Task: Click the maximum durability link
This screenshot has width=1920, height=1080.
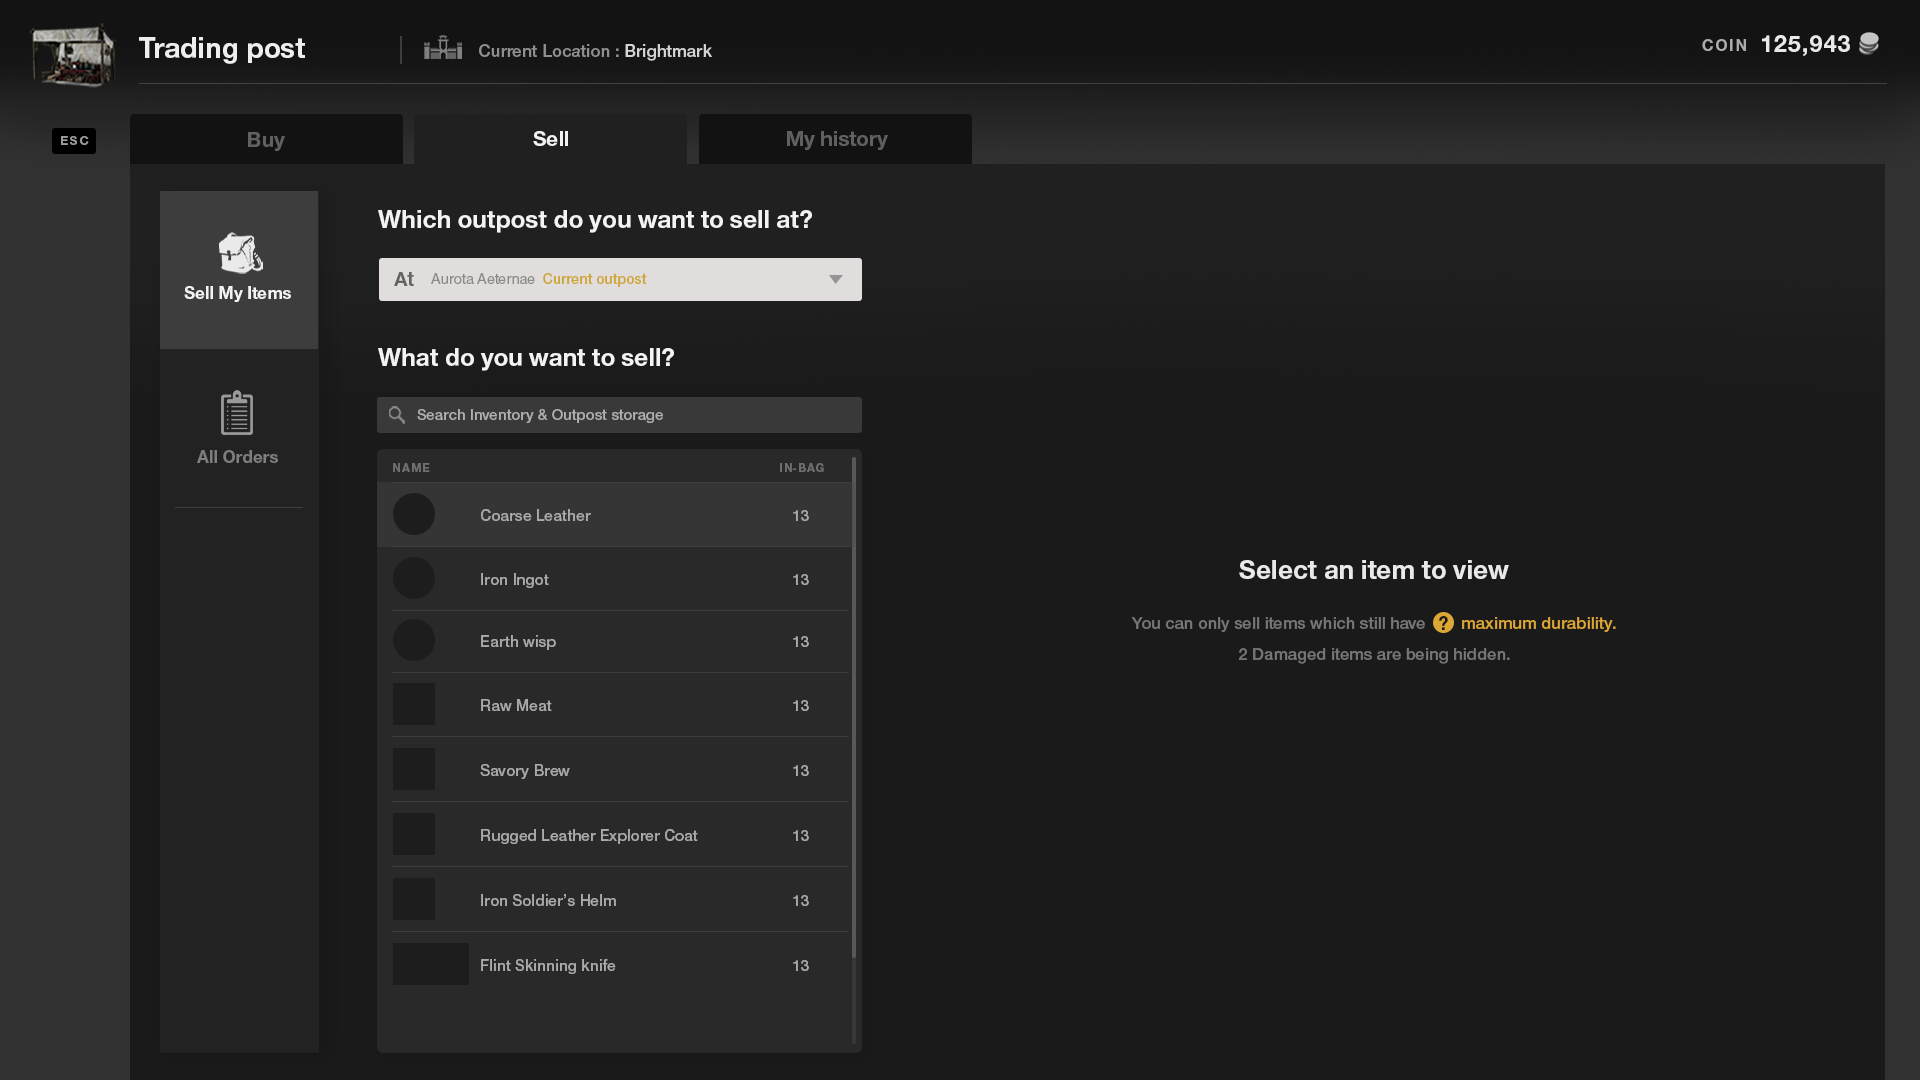Action: click(x=1538, y=623)
